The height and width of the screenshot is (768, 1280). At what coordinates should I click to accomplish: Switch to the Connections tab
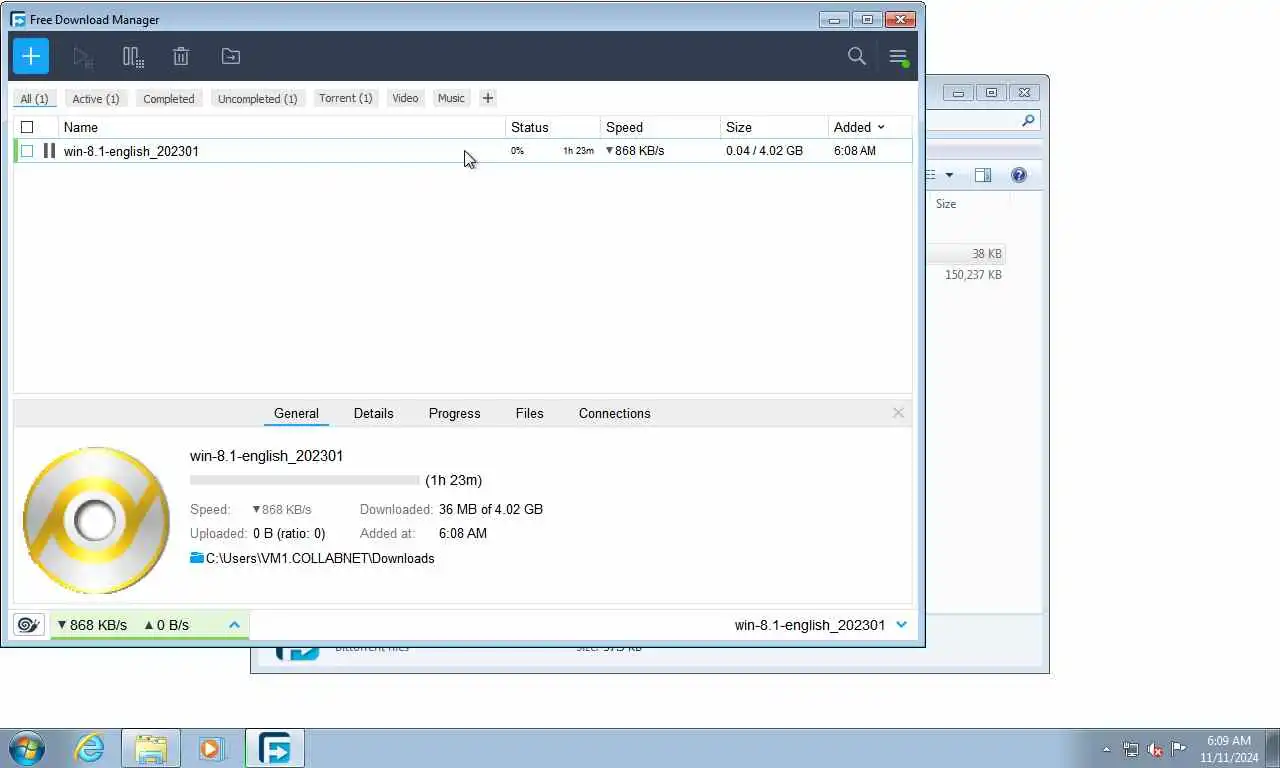615,413
